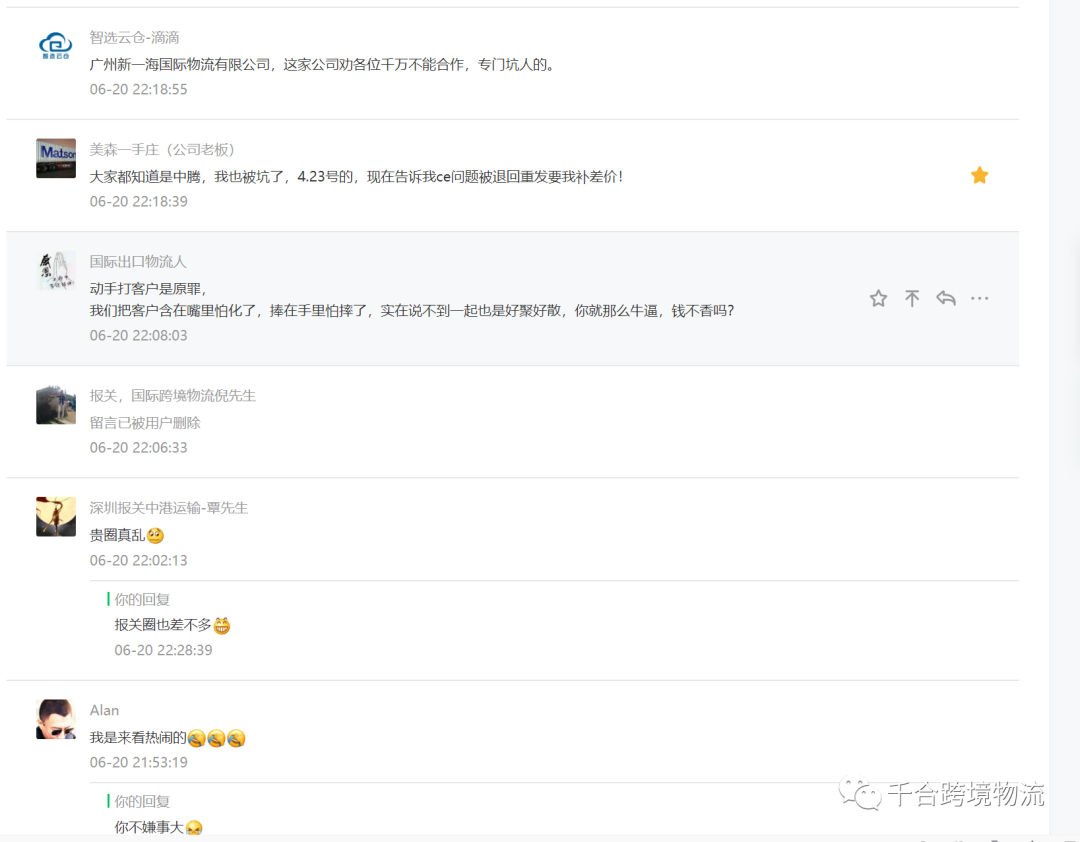Pin 国际出口物流人's comment to the top
Viewport: 1080px width, 842px height.
pos(912,297)
